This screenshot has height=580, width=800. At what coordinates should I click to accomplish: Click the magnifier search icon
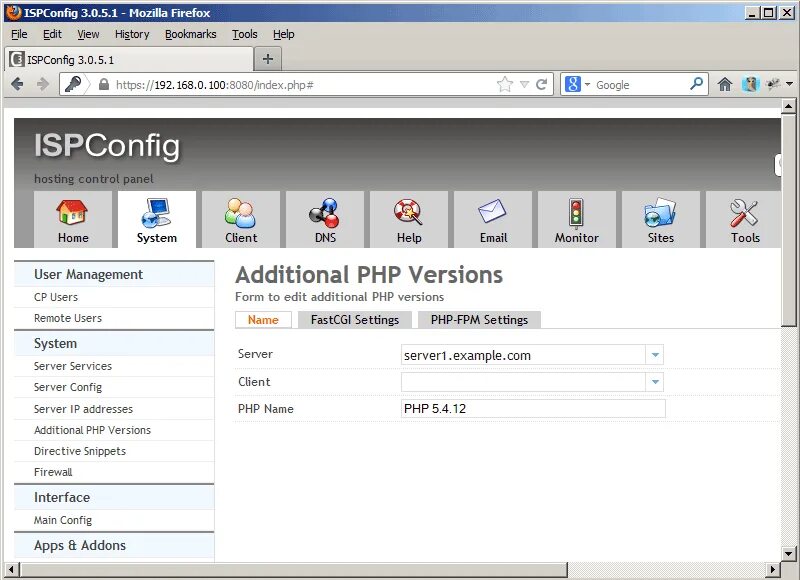pyautogui.click(x=696, y=84)
